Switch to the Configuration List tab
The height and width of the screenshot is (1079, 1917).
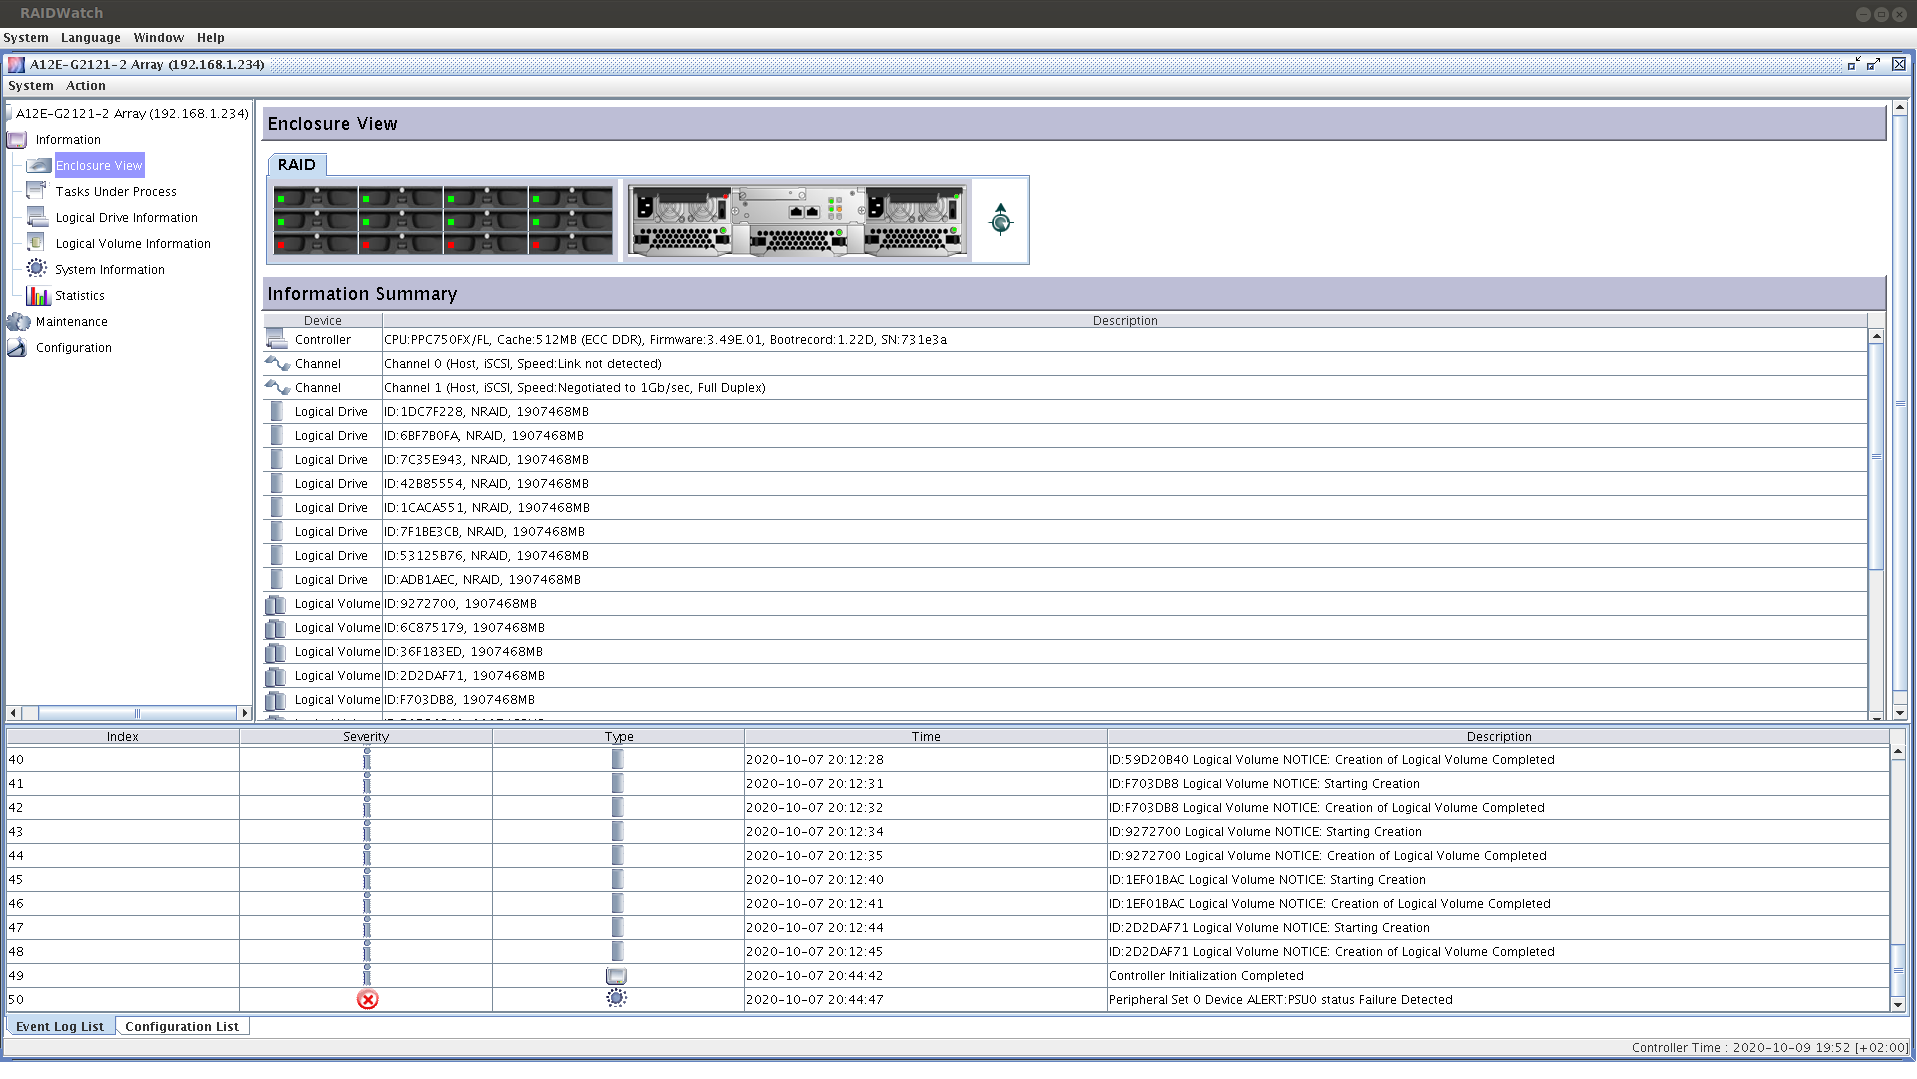click(182, 1027)
